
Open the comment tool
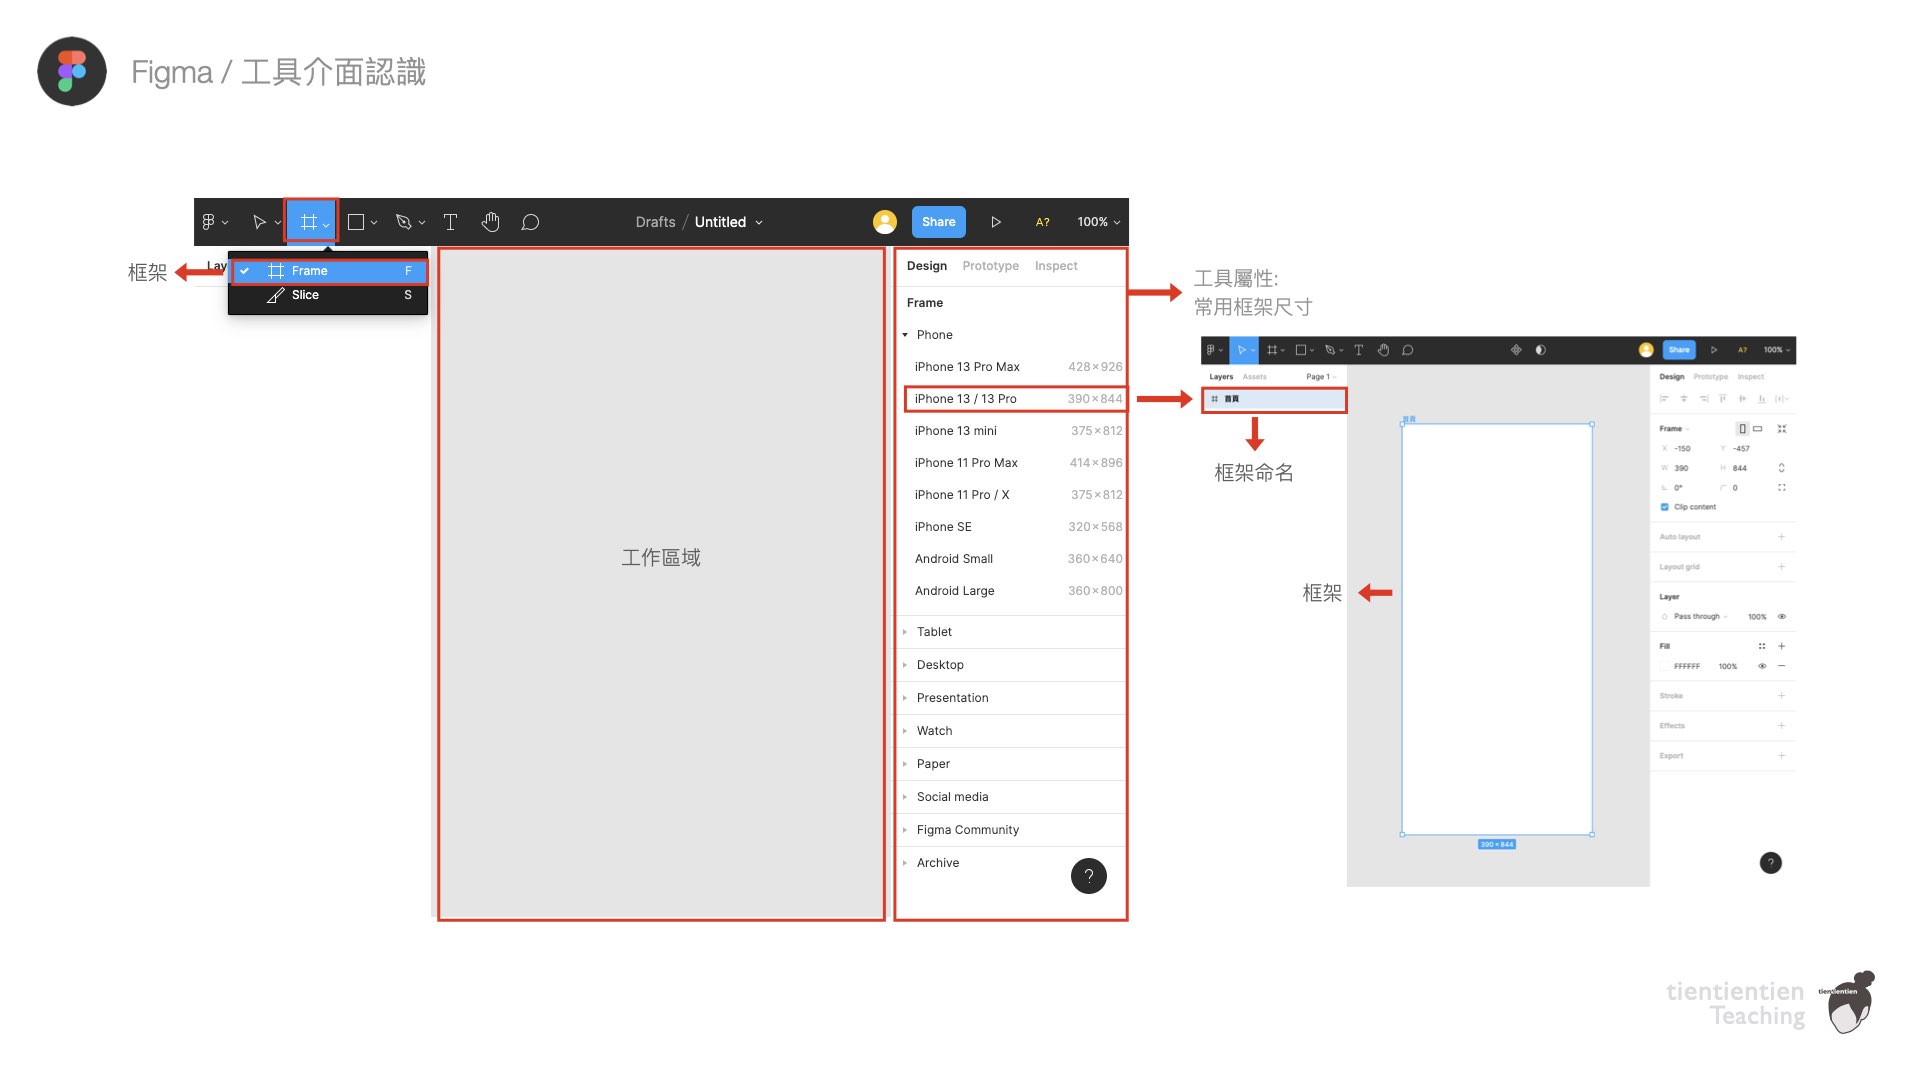(531, 222)
